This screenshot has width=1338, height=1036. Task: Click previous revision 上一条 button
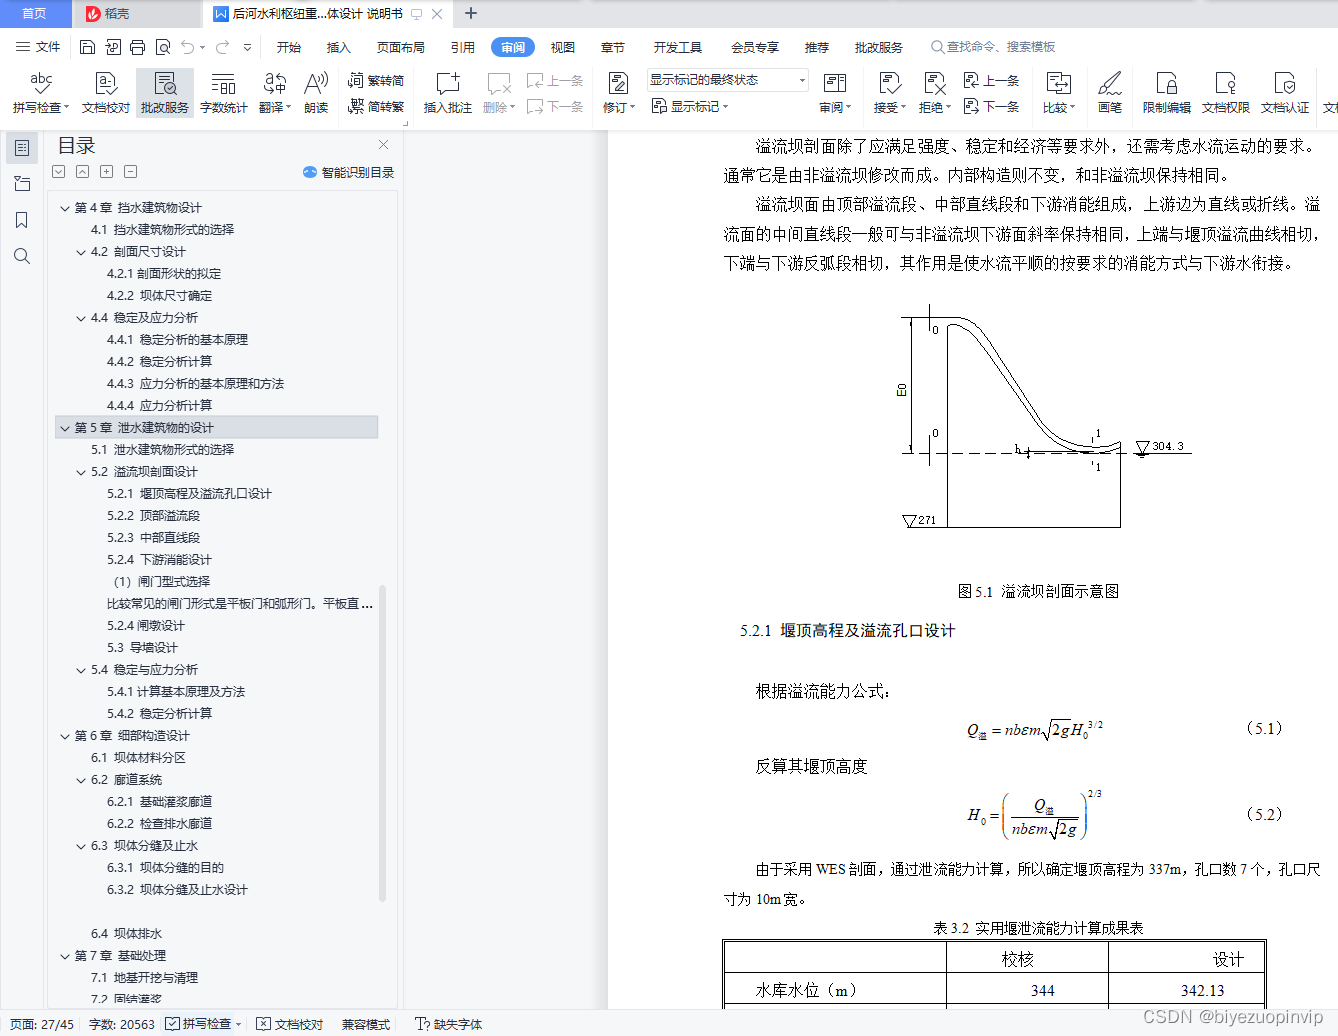[992, 80]
